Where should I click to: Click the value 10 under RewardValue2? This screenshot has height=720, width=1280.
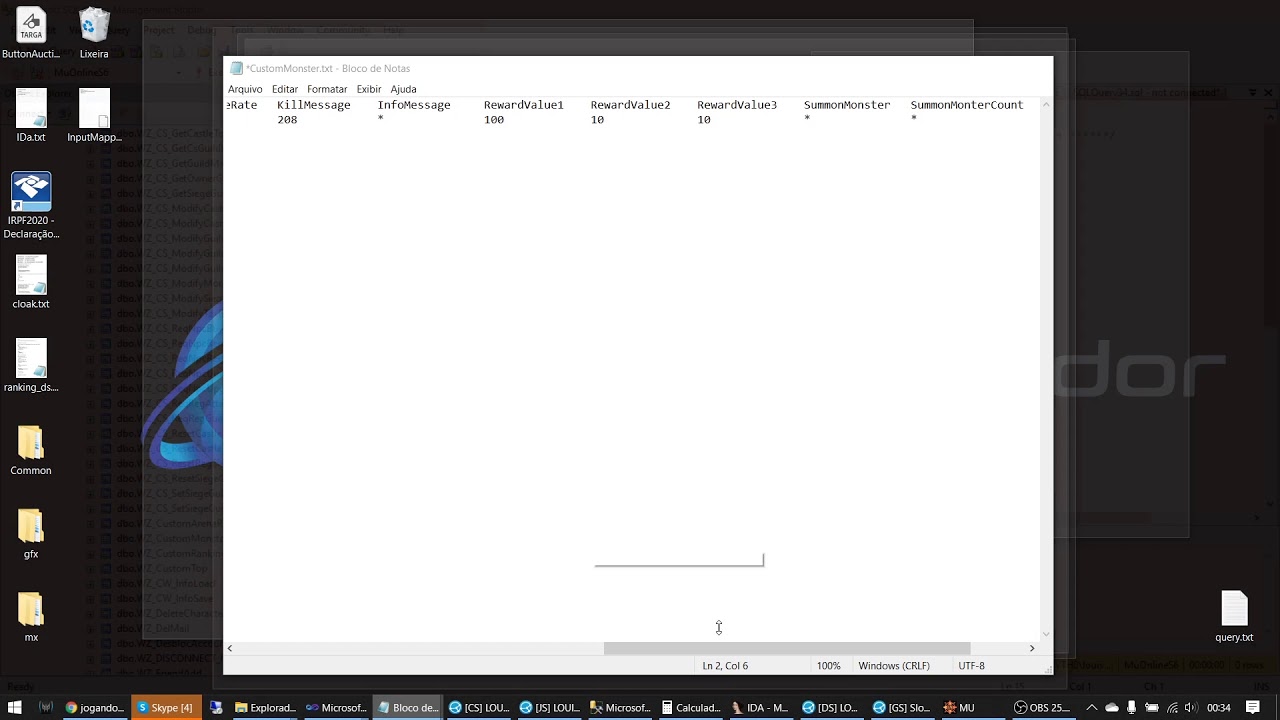coord(597,120)
